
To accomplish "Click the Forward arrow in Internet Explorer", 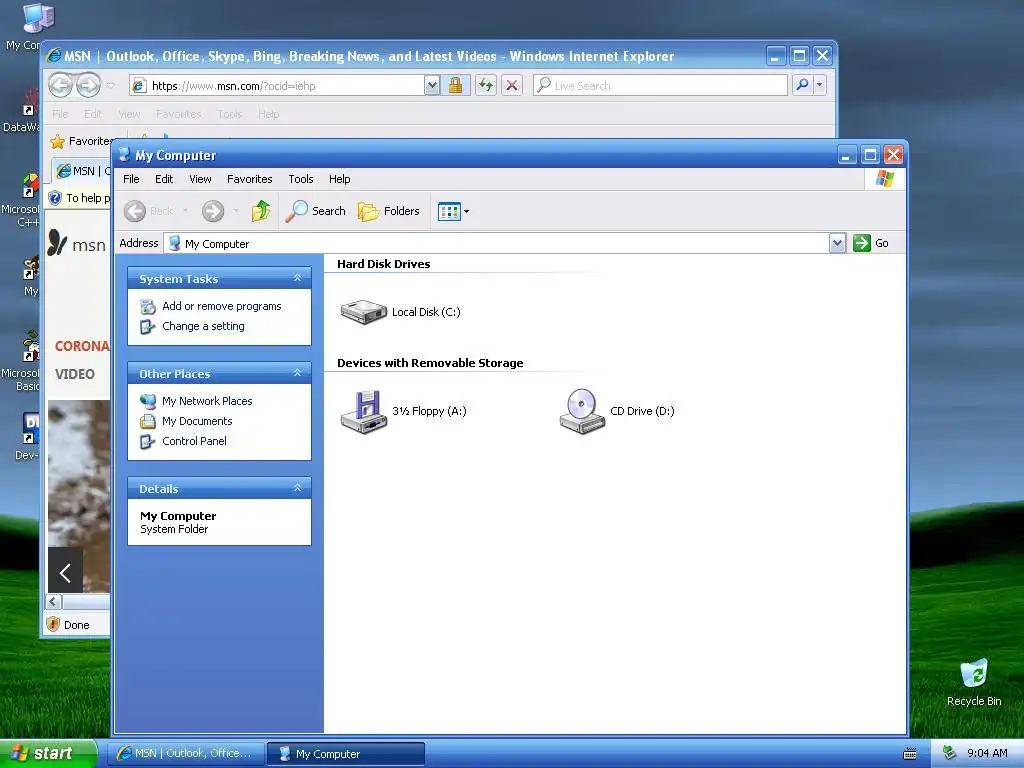I will (x=88, y=85).
